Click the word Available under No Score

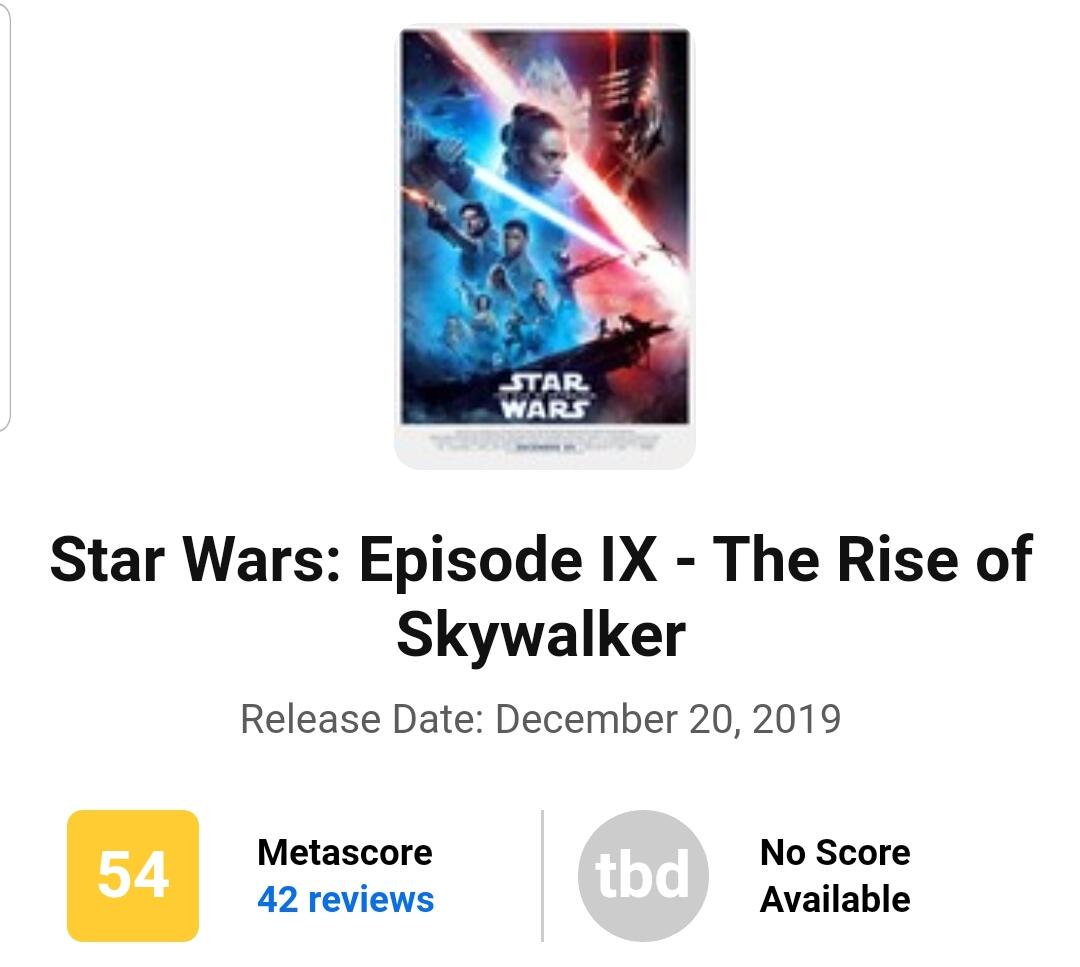[x=835, y=899]
